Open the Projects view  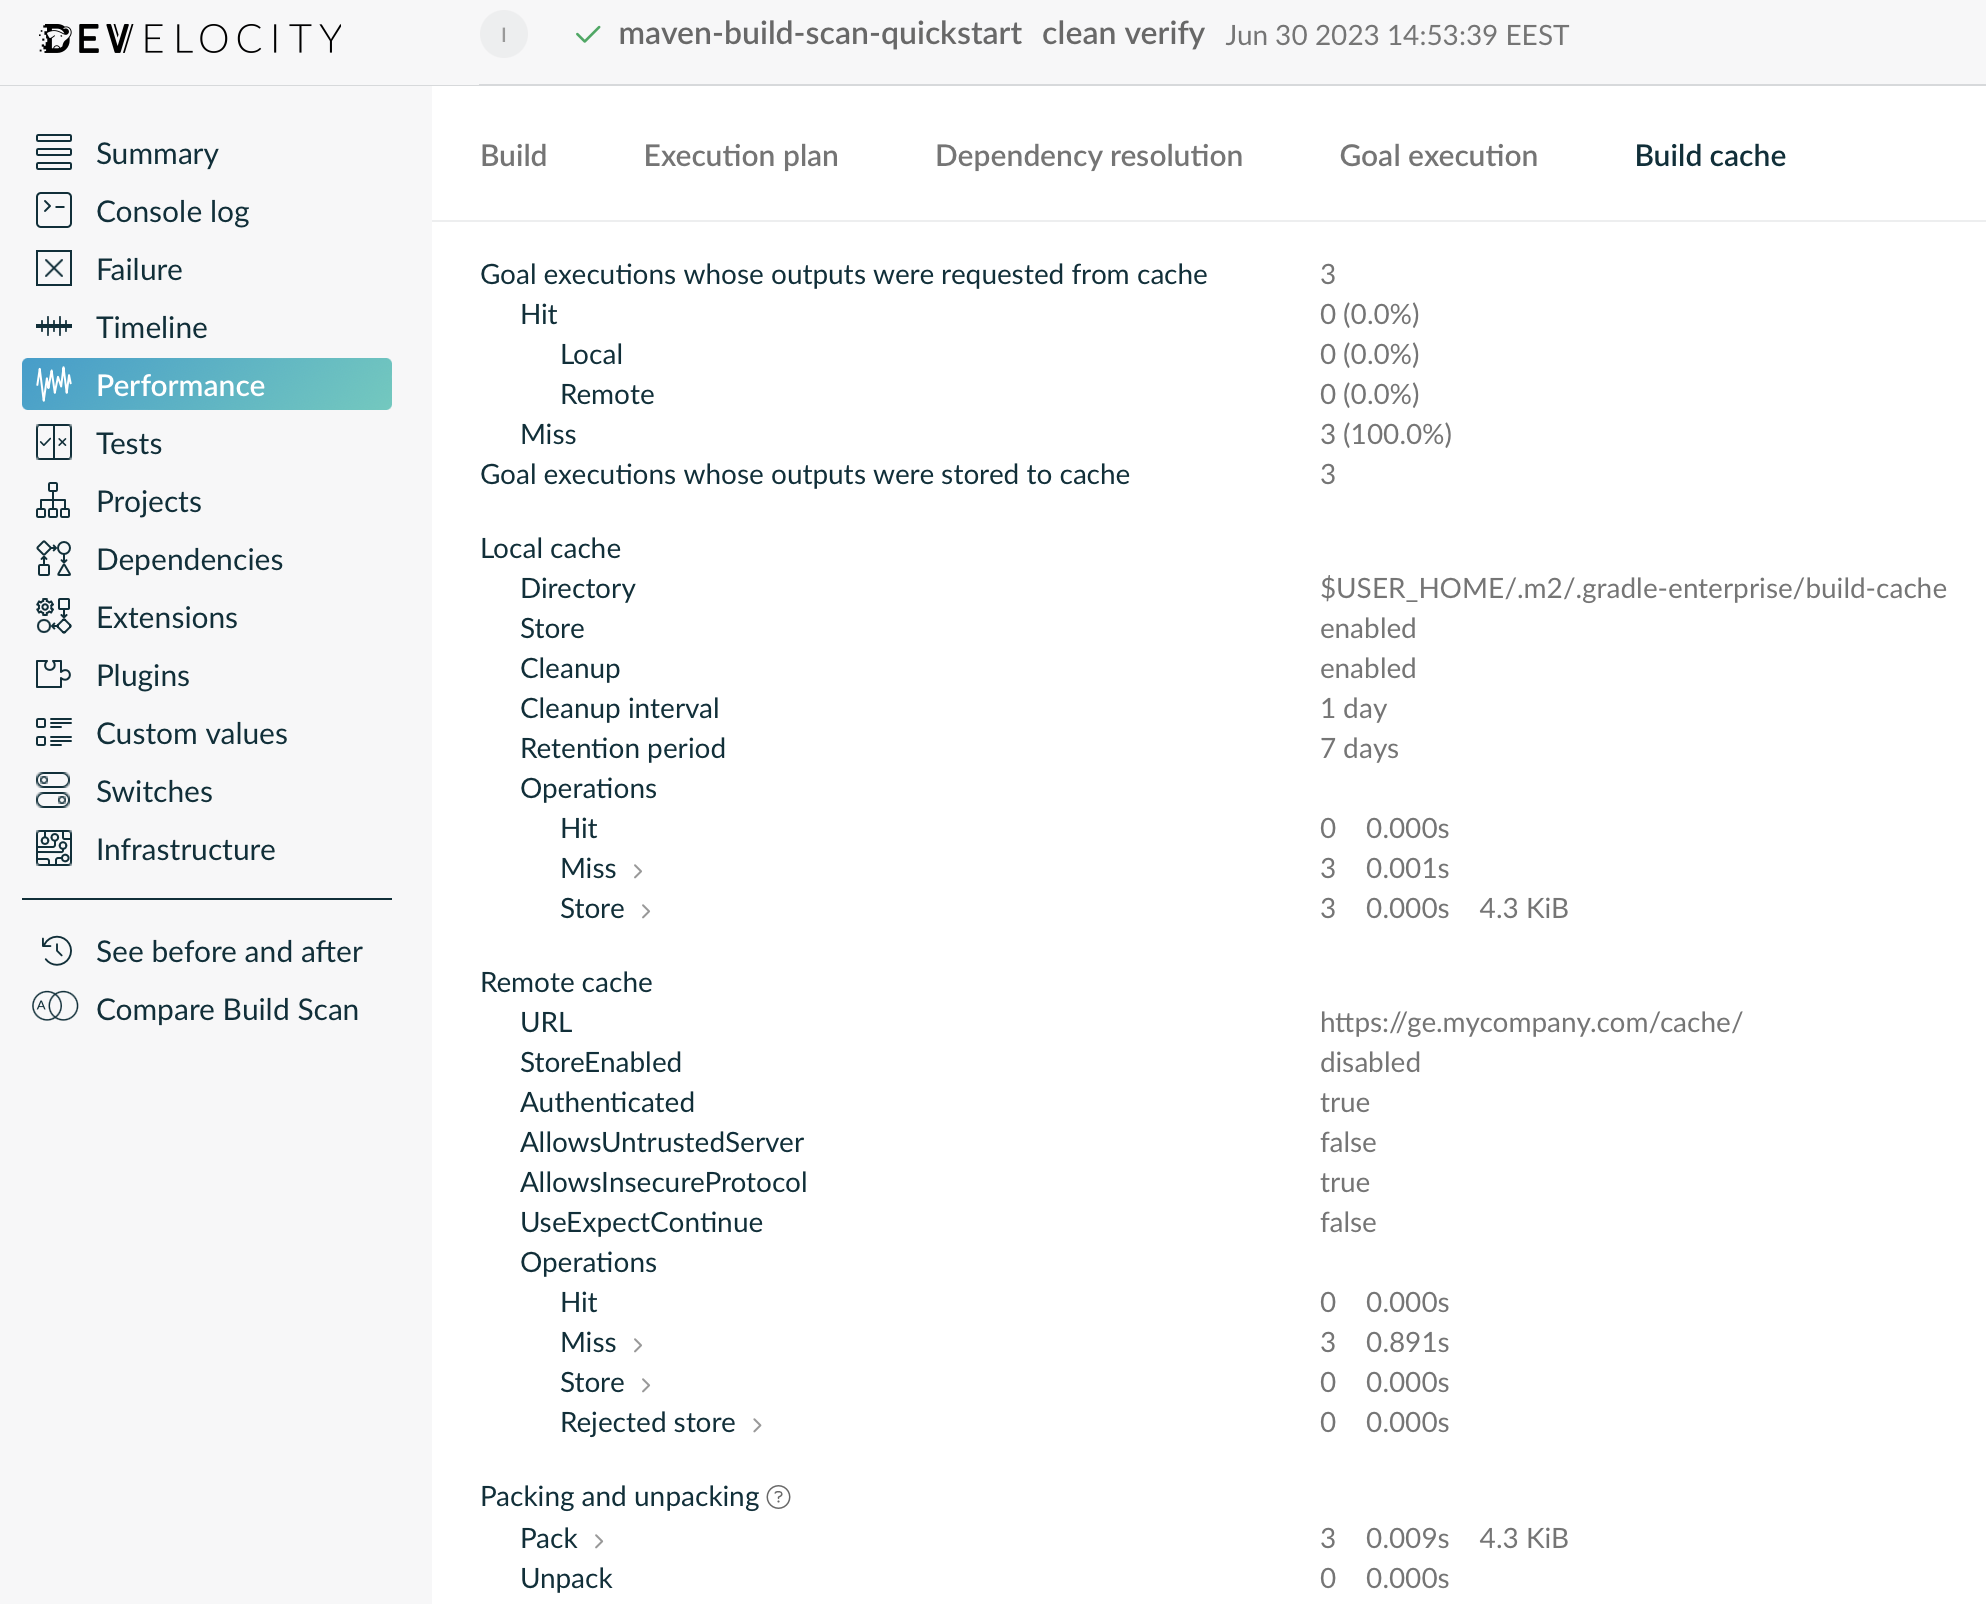[x=148, y=501]
